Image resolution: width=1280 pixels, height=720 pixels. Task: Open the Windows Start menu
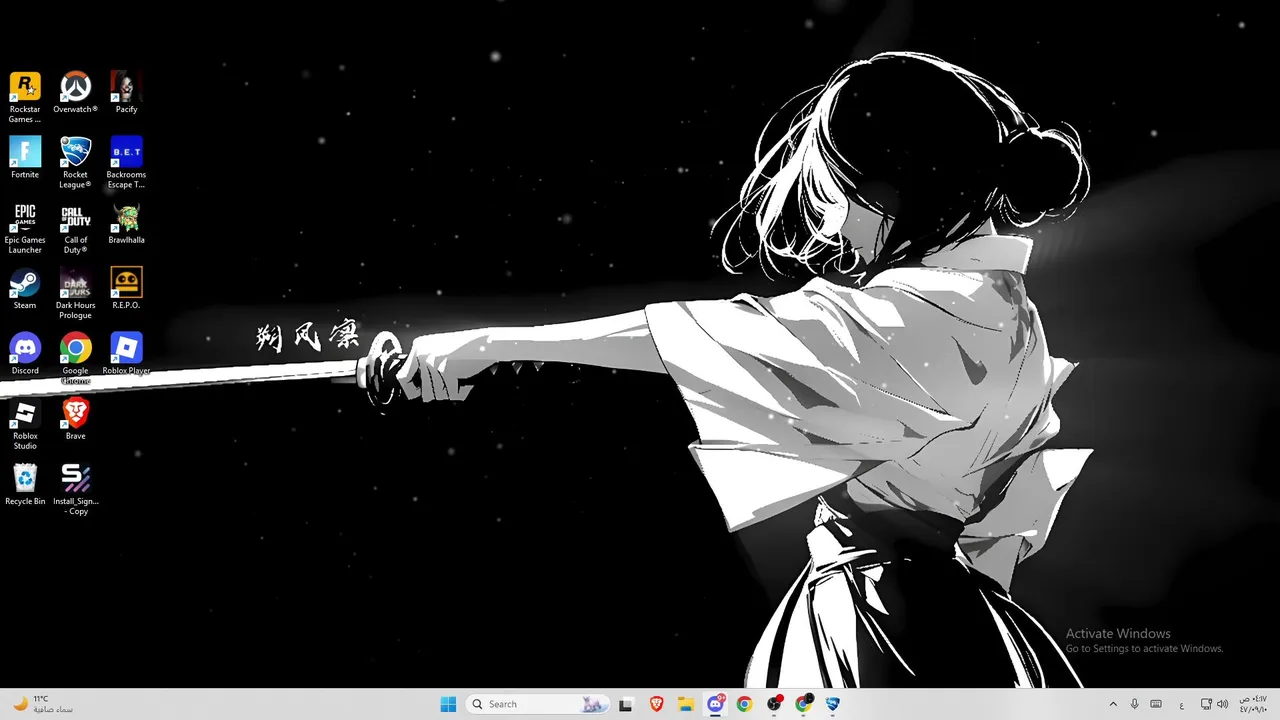[448, 704]
